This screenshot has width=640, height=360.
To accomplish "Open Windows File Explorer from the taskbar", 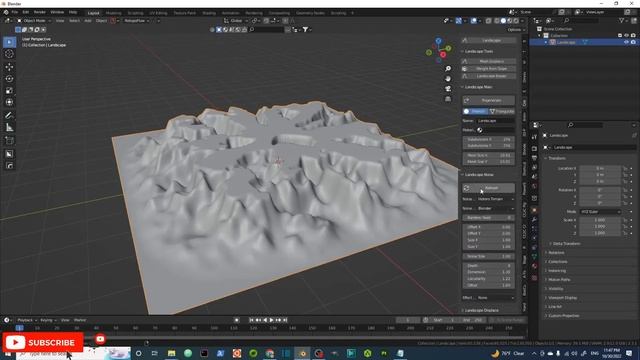I will point(171,353).
